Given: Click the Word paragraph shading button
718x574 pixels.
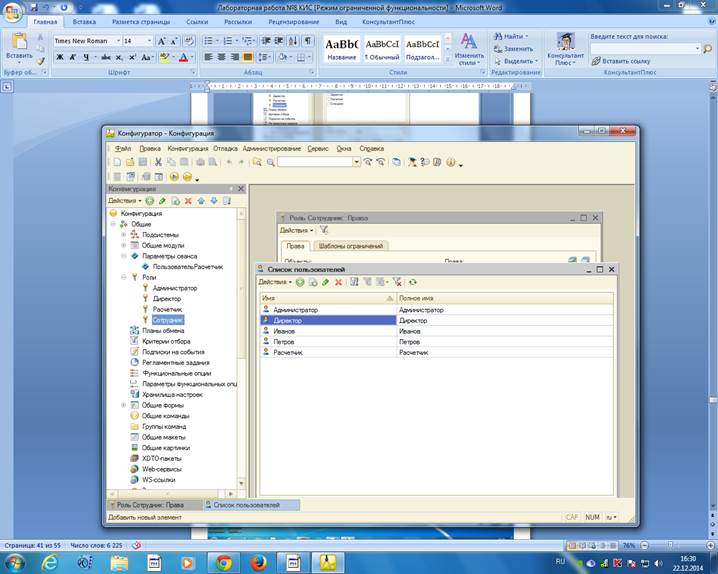Looking at the screenshot, I should pyautogui.click(x=283, y=57).
